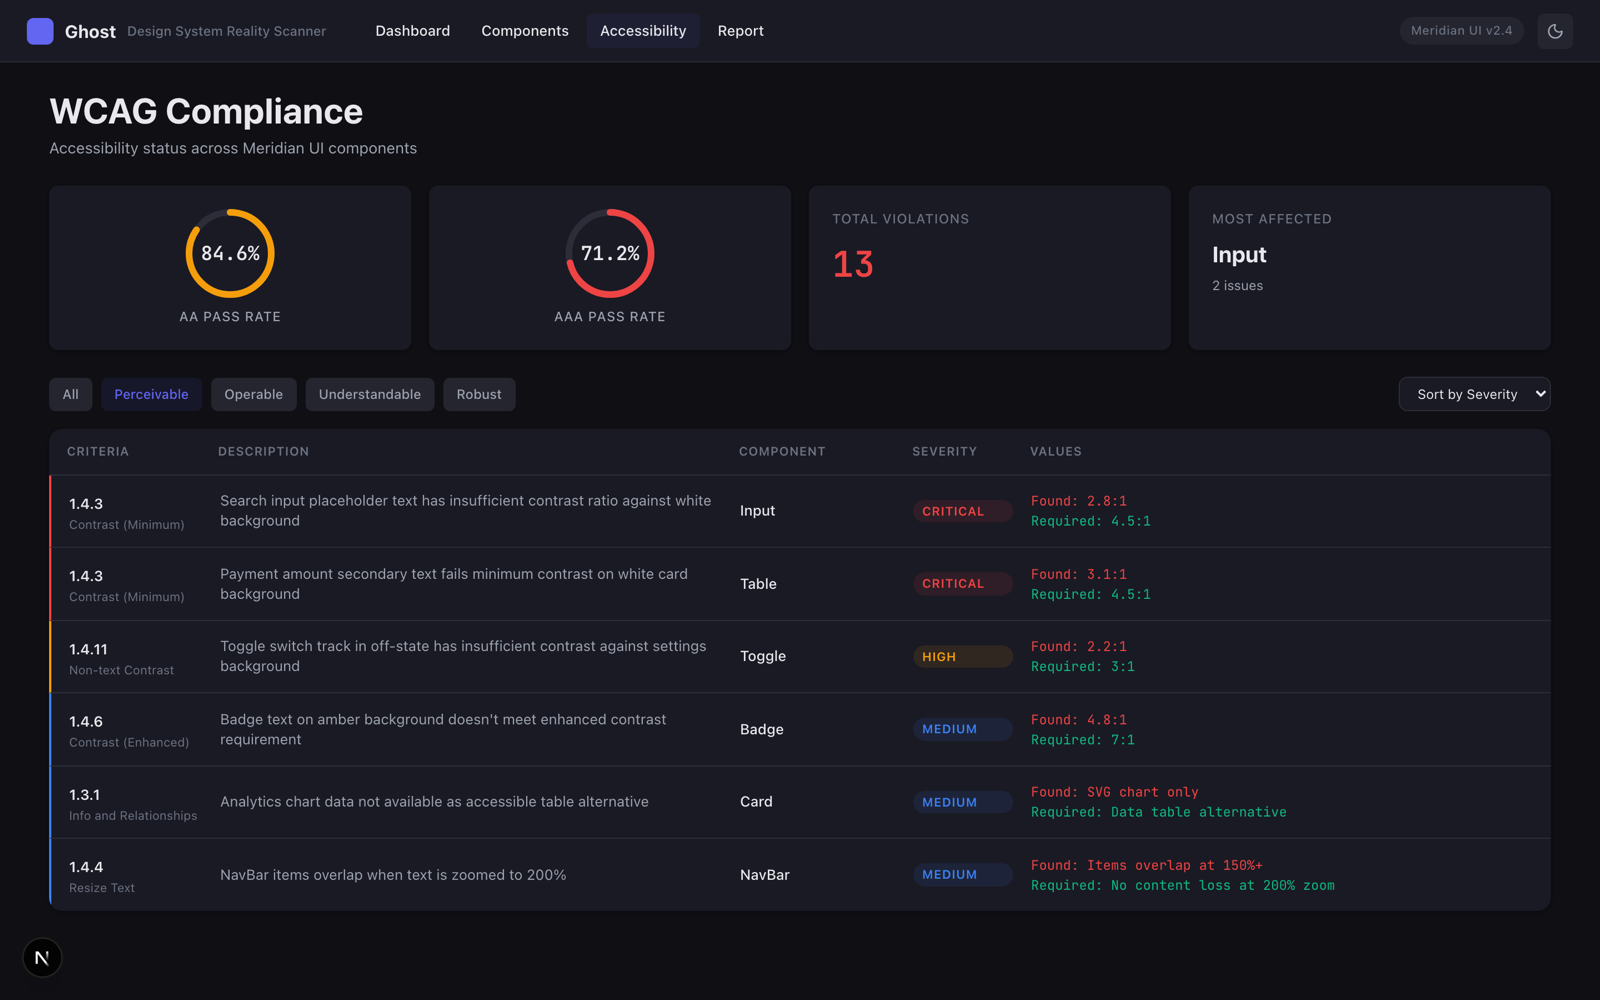Switch on the Robust filter
The height and width of the screenshot is (1000, 1600).
coord(479,394)
